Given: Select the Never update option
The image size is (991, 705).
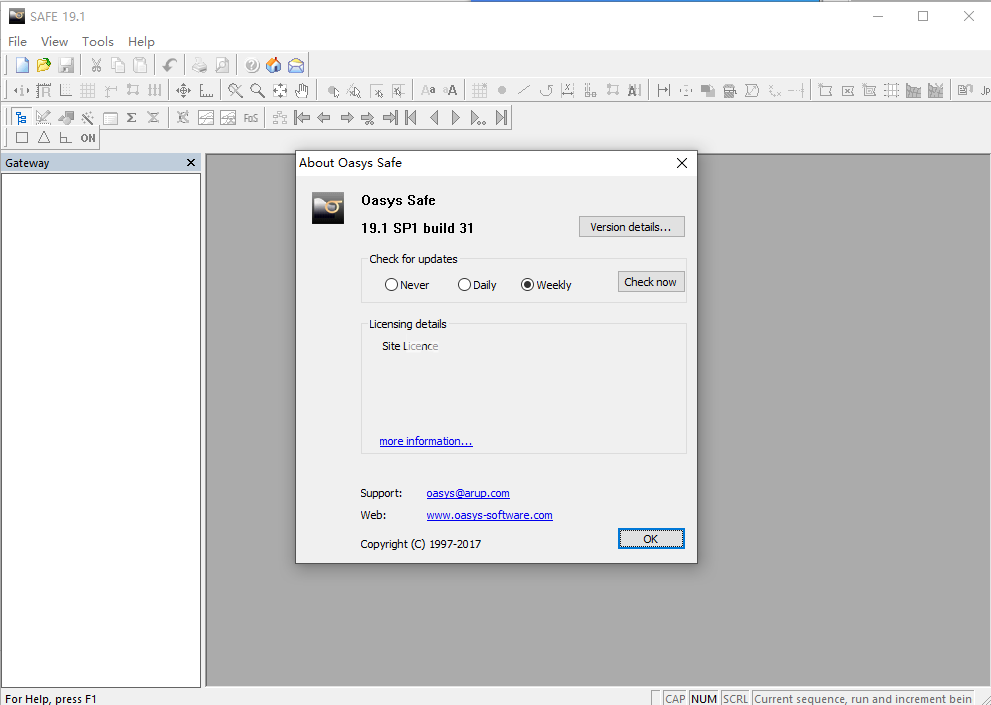Looking at the screenshot, I should [406, 285].
